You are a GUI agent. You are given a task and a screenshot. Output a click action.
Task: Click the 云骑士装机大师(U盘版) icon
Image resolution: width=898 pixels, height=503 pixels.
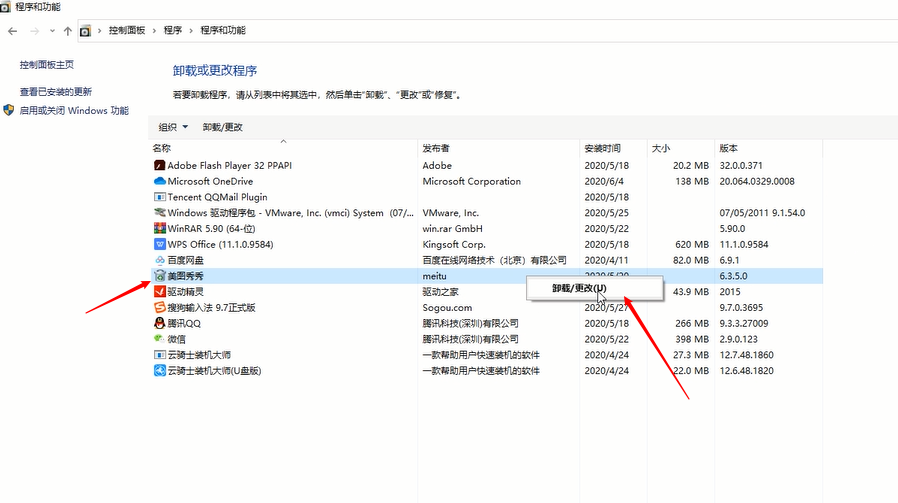pyautogui.click(x=160, y=371)
